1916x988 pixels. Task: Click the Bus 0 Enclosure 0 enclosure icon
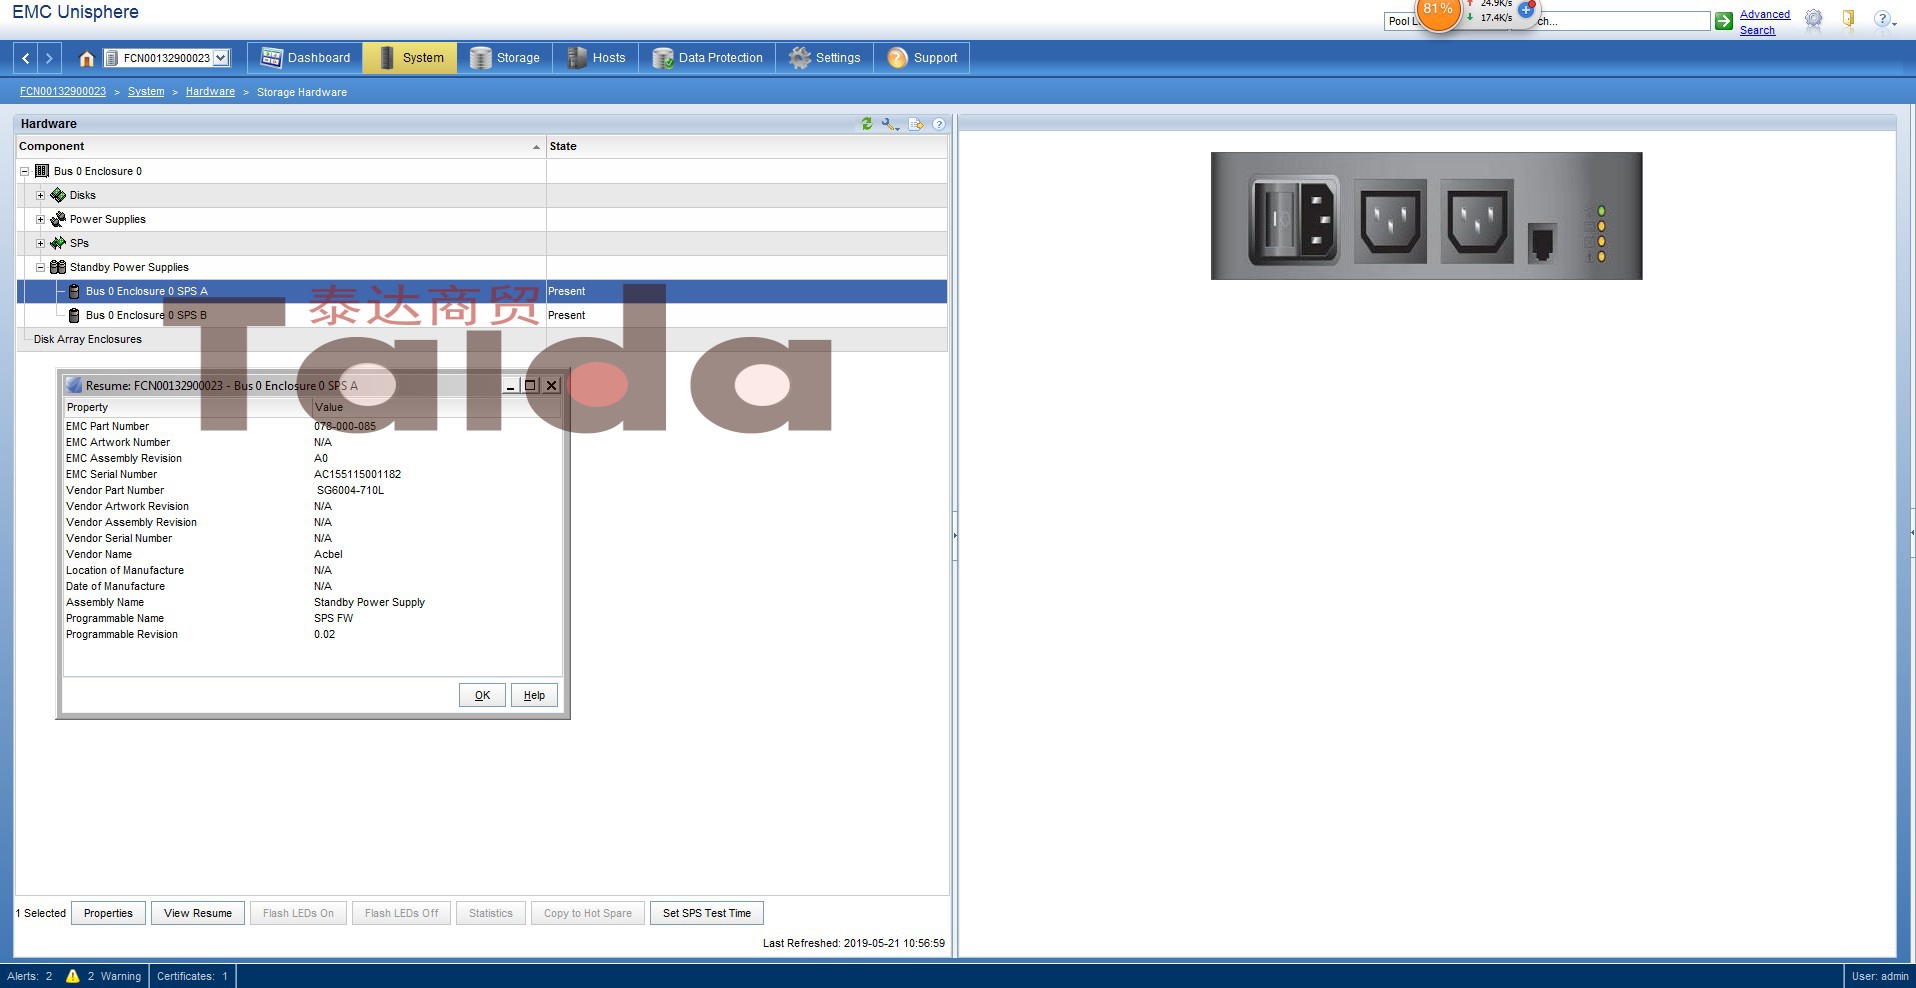click(42, 172)
